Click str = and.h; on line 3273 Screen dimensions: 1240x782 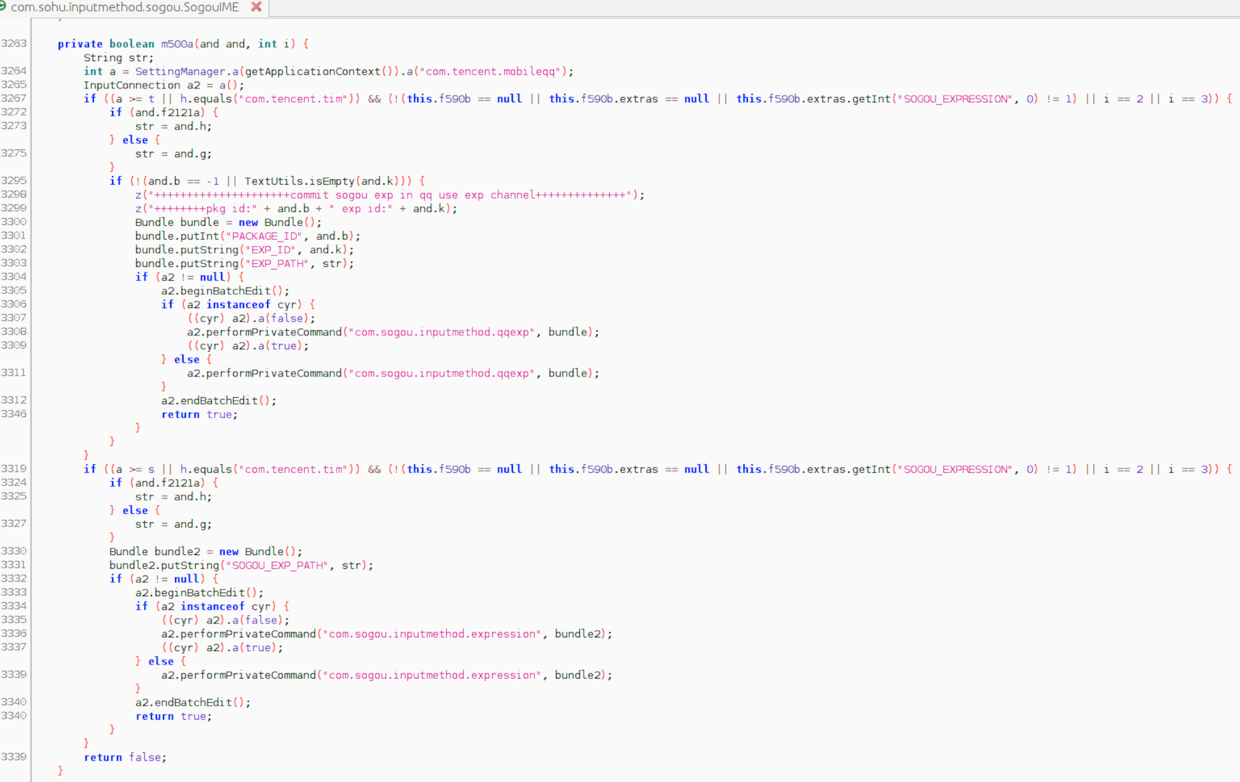point(174,127)
